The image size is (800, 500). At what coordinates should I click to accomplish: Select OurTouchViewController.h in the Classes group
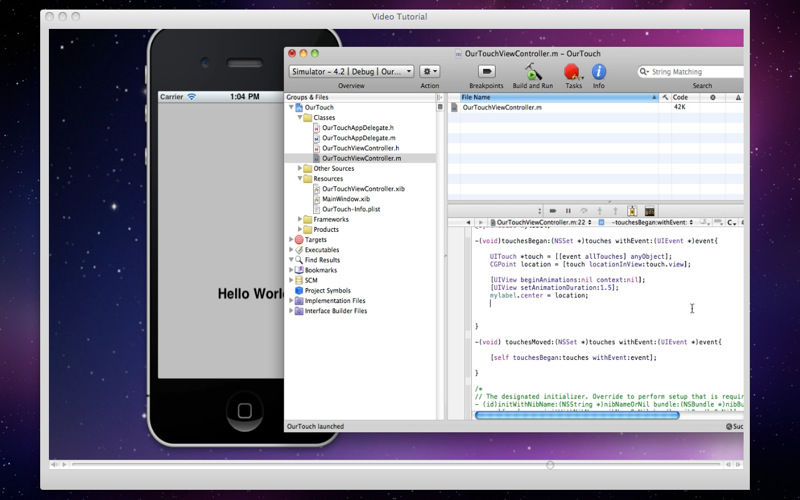click(360, 148)
